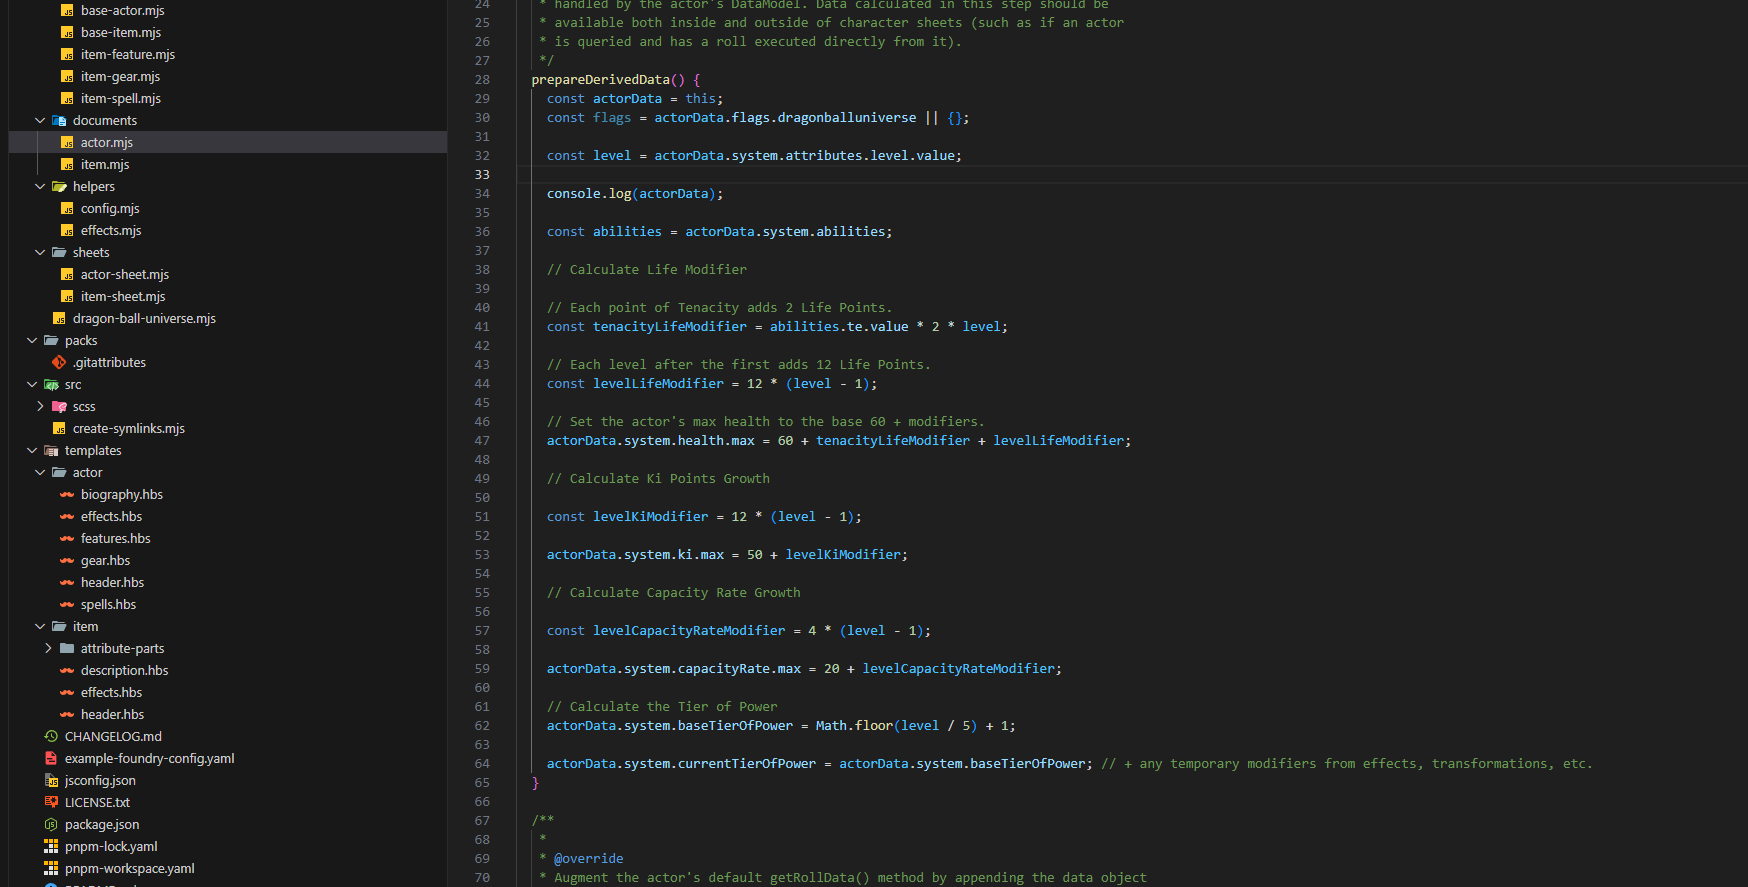Open the item-sheet.mjs file

coord(123,296)
